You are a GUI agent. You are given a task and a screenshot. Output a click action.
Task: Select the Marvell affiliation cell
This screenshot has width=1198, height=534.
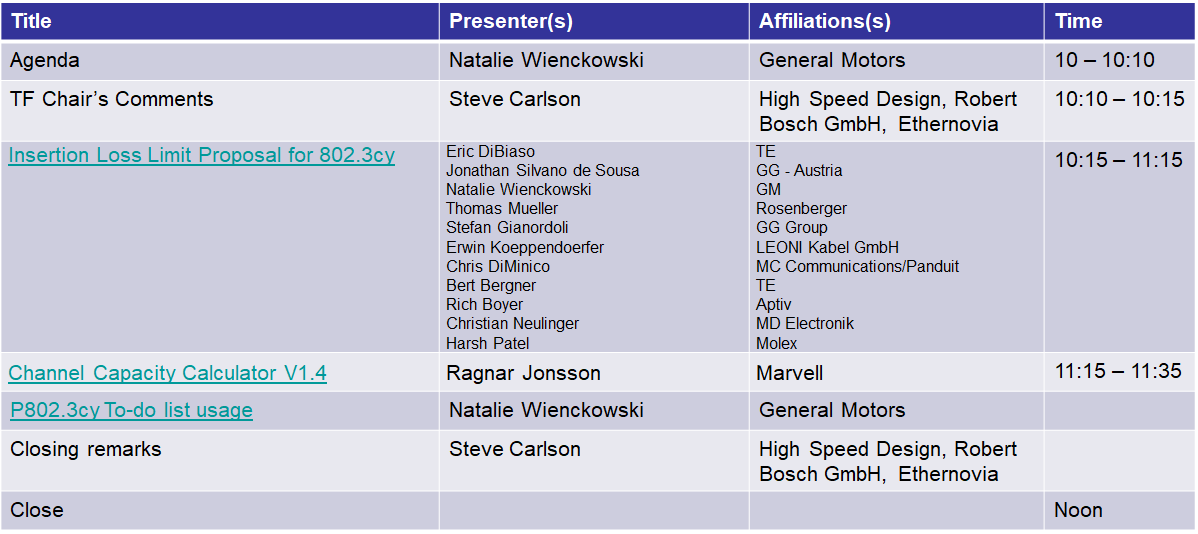[896, 373]
